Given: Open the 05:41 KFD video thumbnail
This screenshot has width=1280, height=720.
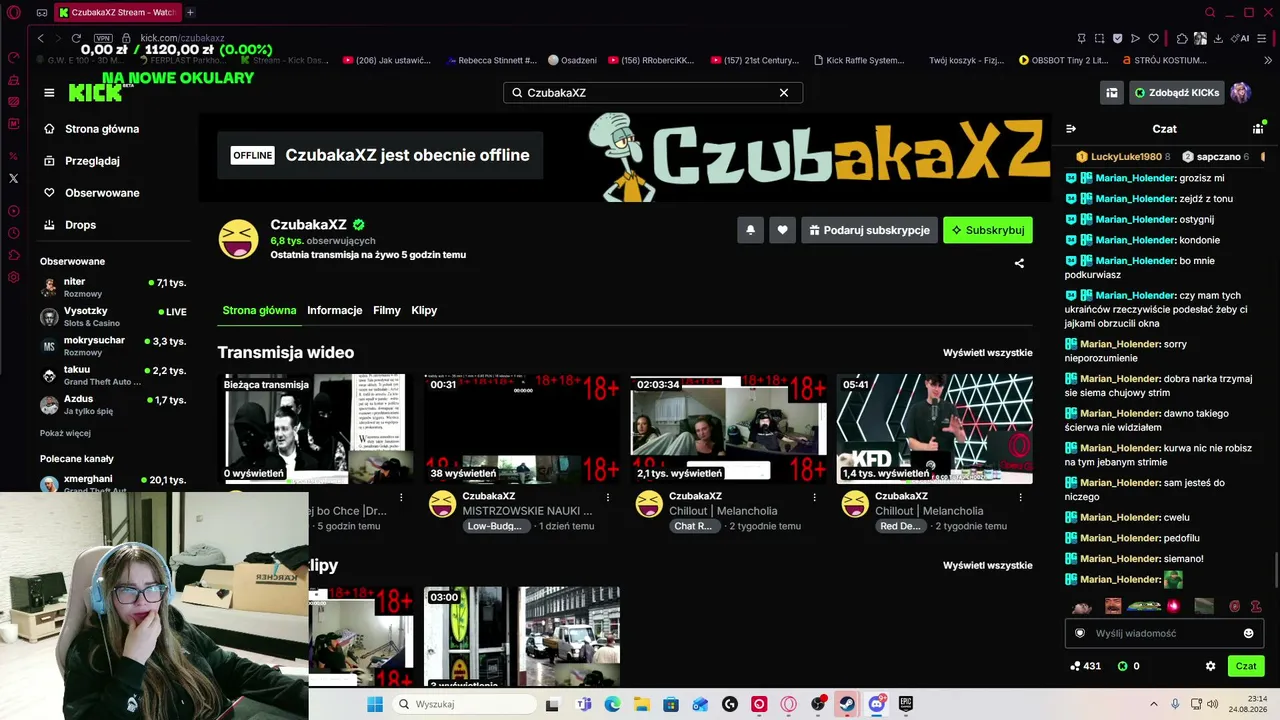Looking at the screenshot, I should (x=935, y=429).
